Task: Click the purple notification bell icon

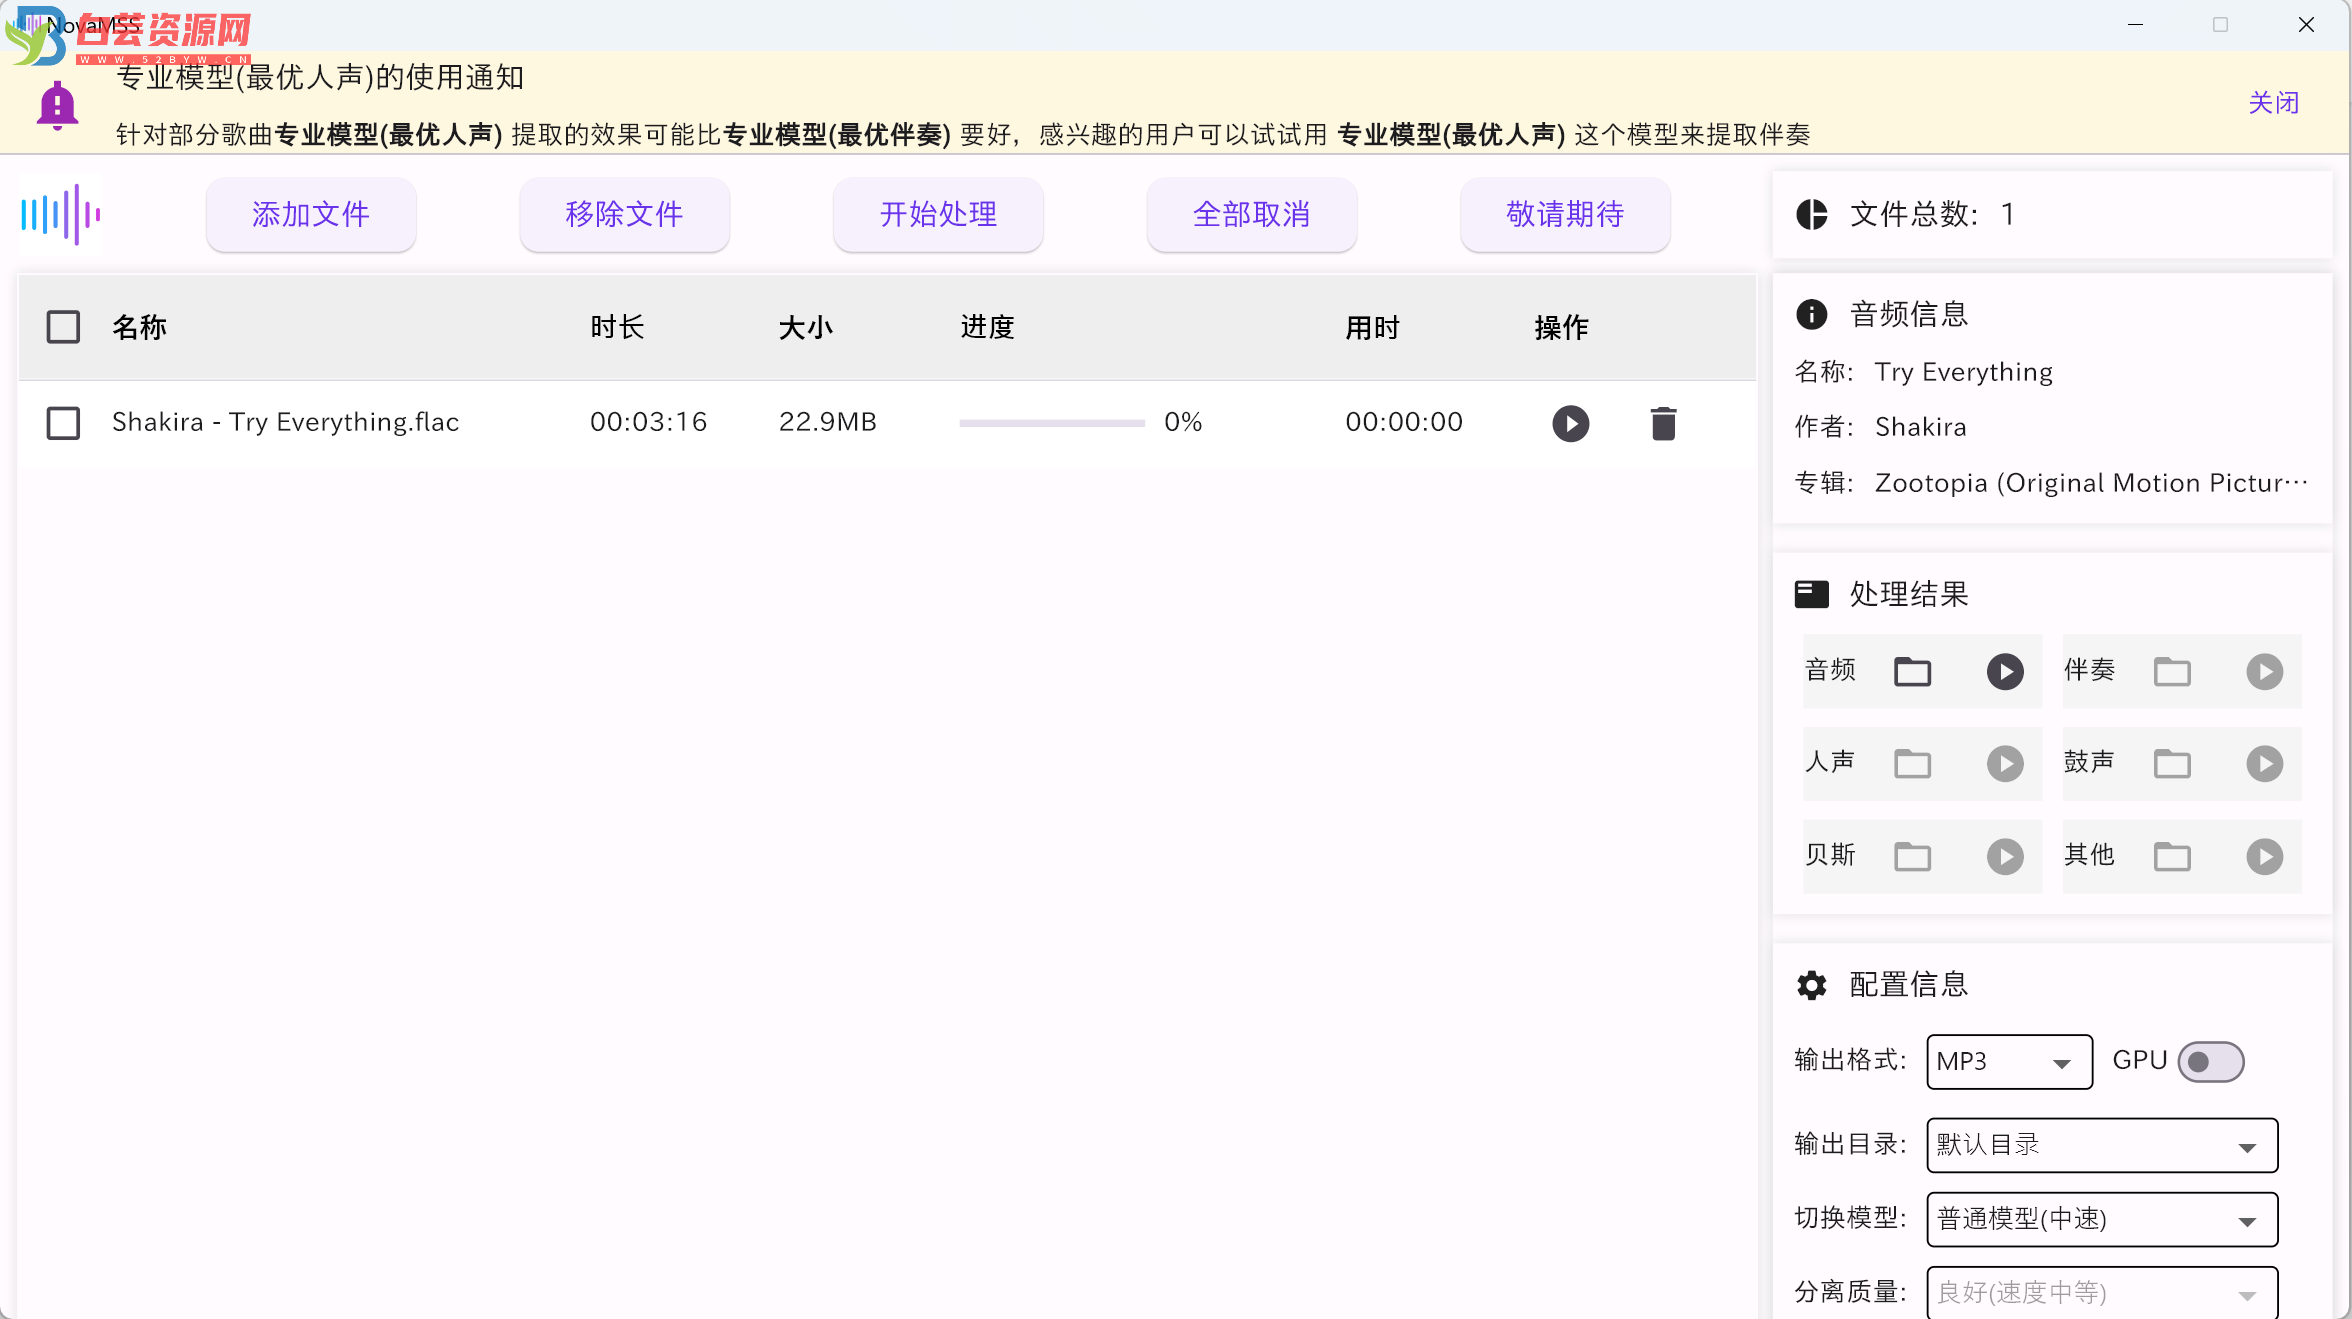Action: pos(57,106)
